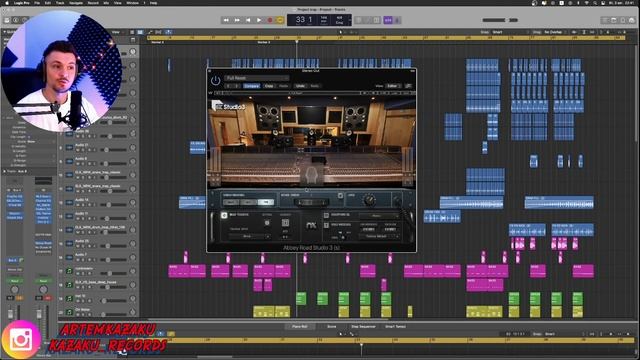The width and height of the screenshot is (640, 360).
Task: Click the pan knob on Bus 8 channel strip
Action: tap(14, 289)
